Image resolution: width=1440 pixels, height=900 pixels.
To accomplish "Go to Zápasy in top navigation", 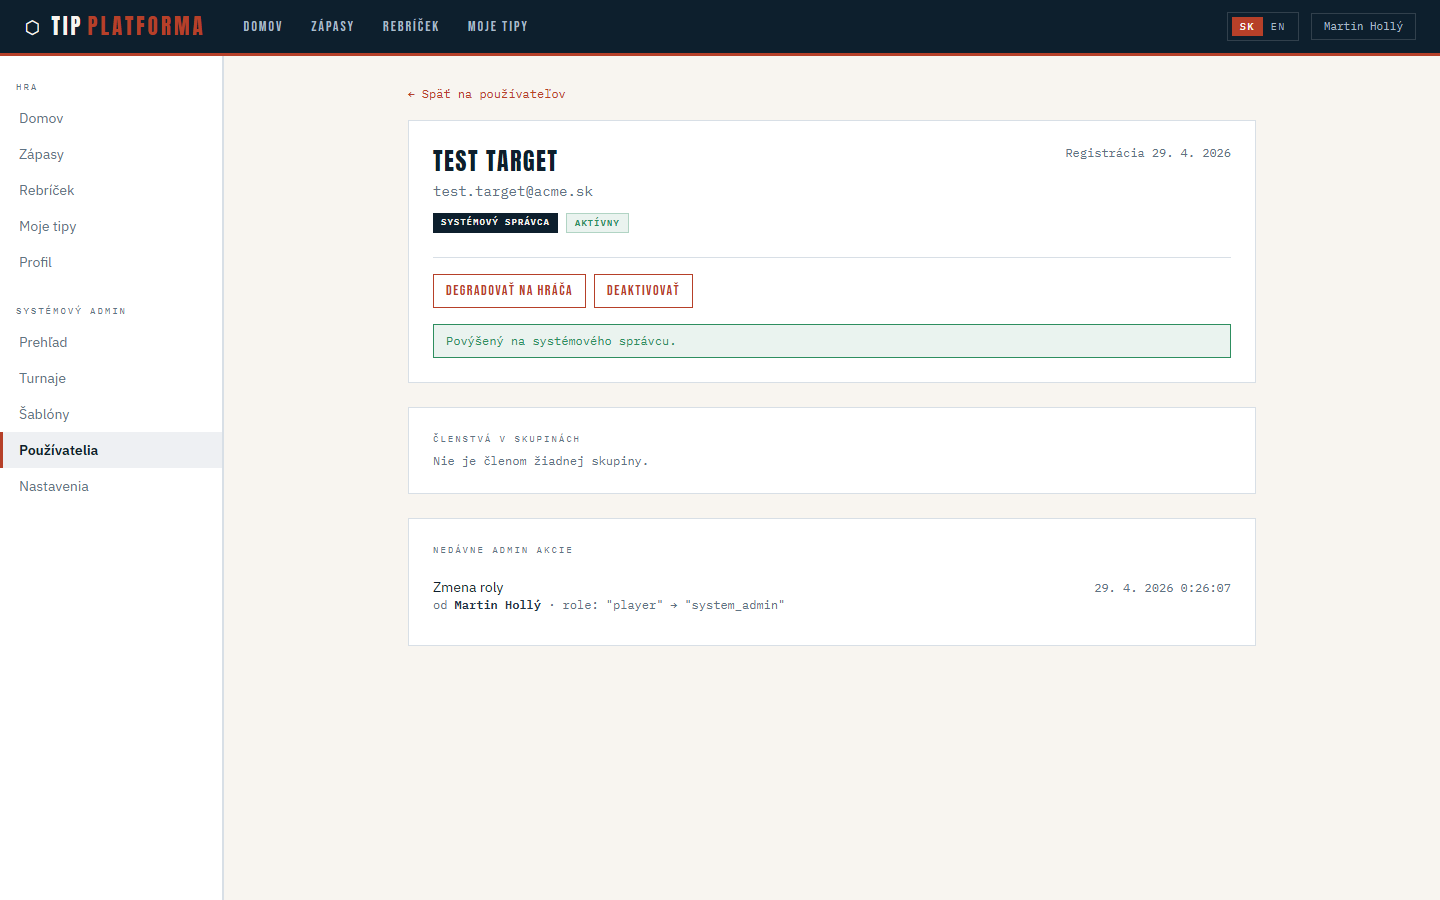I will (x=332, y=27).
